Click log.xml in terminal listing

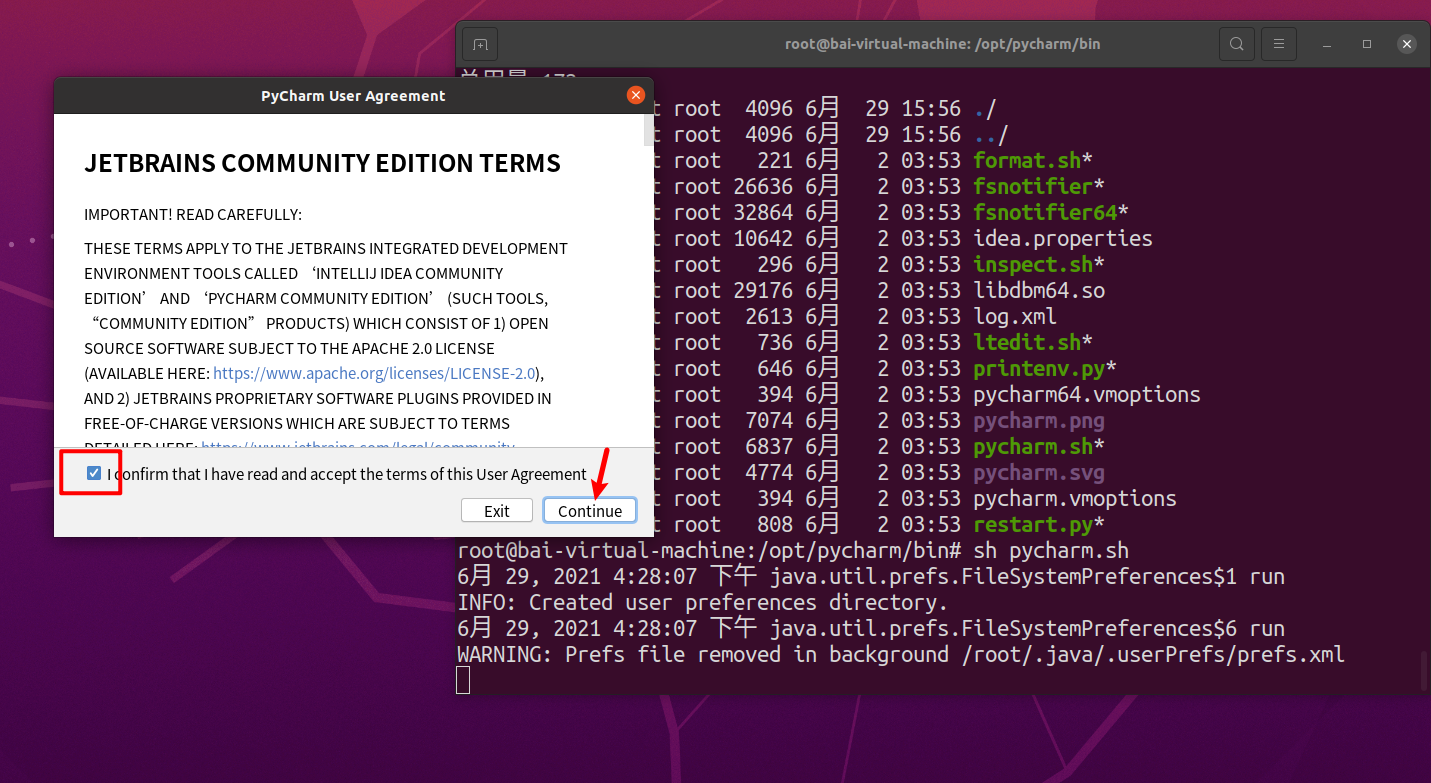click(1015, 316)
